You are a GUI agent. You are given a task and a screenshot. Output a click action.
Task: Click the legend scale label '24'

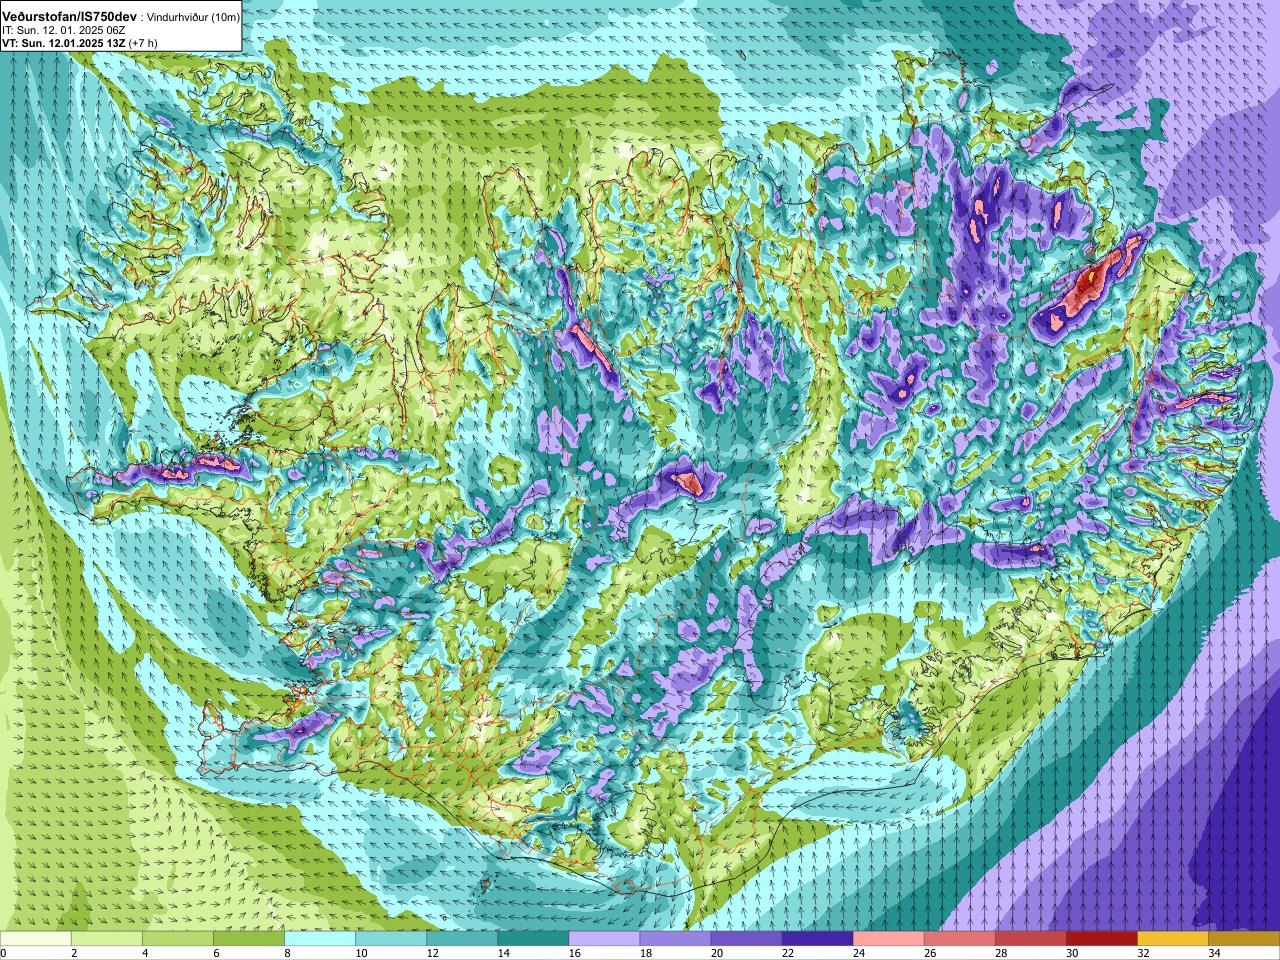(x=858, y=953)
